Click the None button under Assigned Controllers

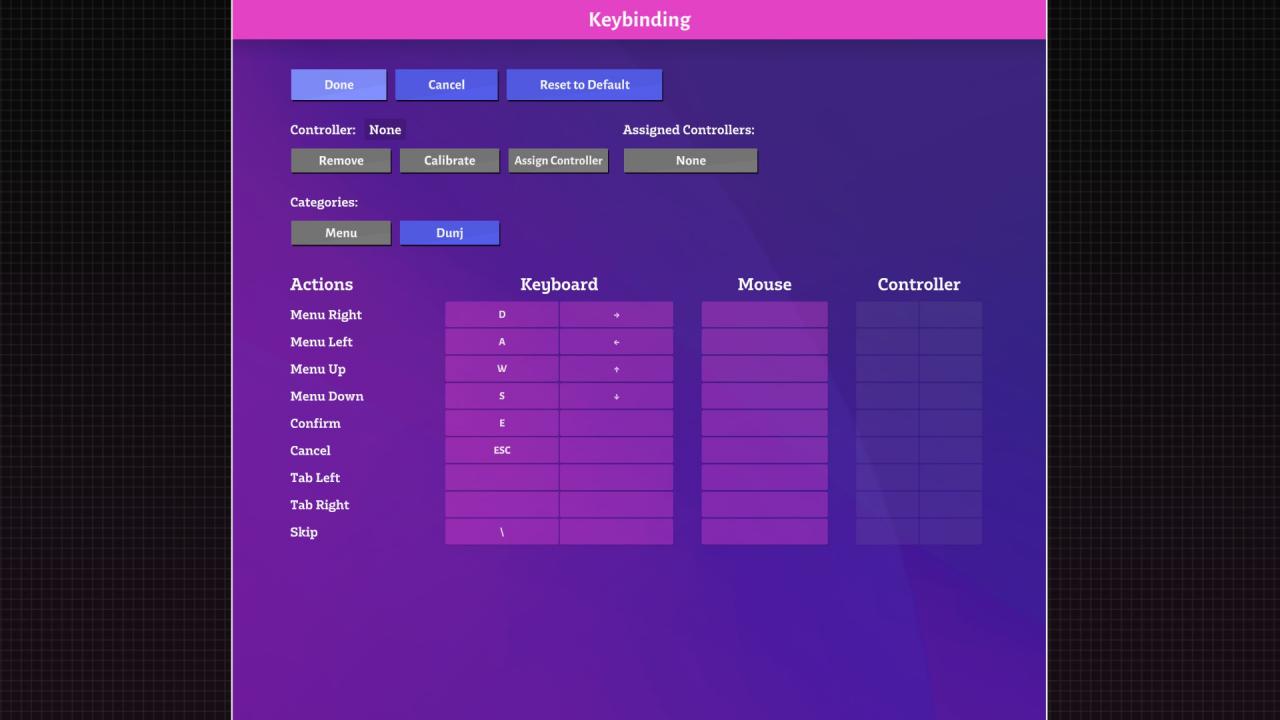pyautogui.click(x=690, y=161)
